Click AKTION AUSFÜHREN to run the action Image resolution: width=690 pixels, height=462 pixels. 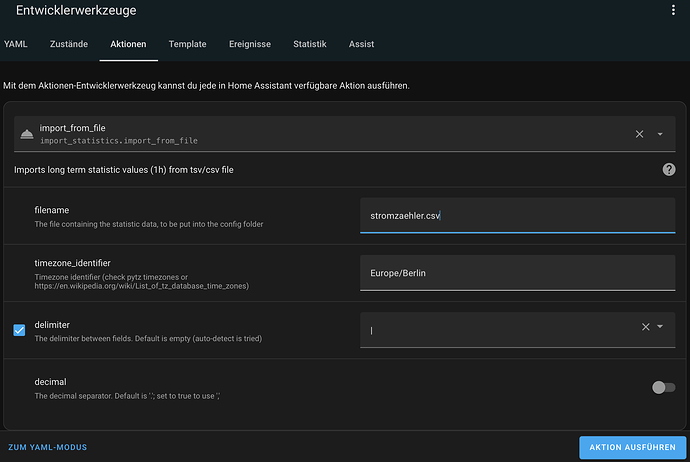[x=632, y=447]
